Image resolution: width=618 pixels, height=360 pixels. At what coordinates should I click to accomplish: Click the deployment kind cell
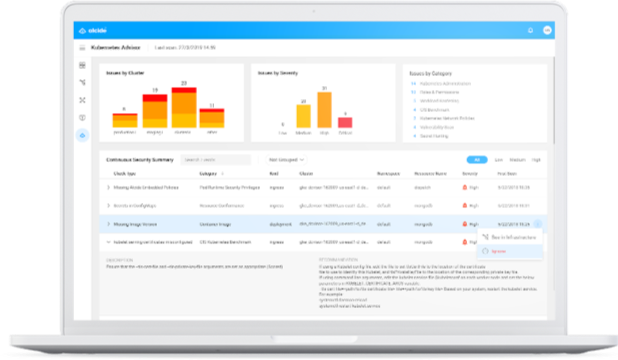click(281, 224)
